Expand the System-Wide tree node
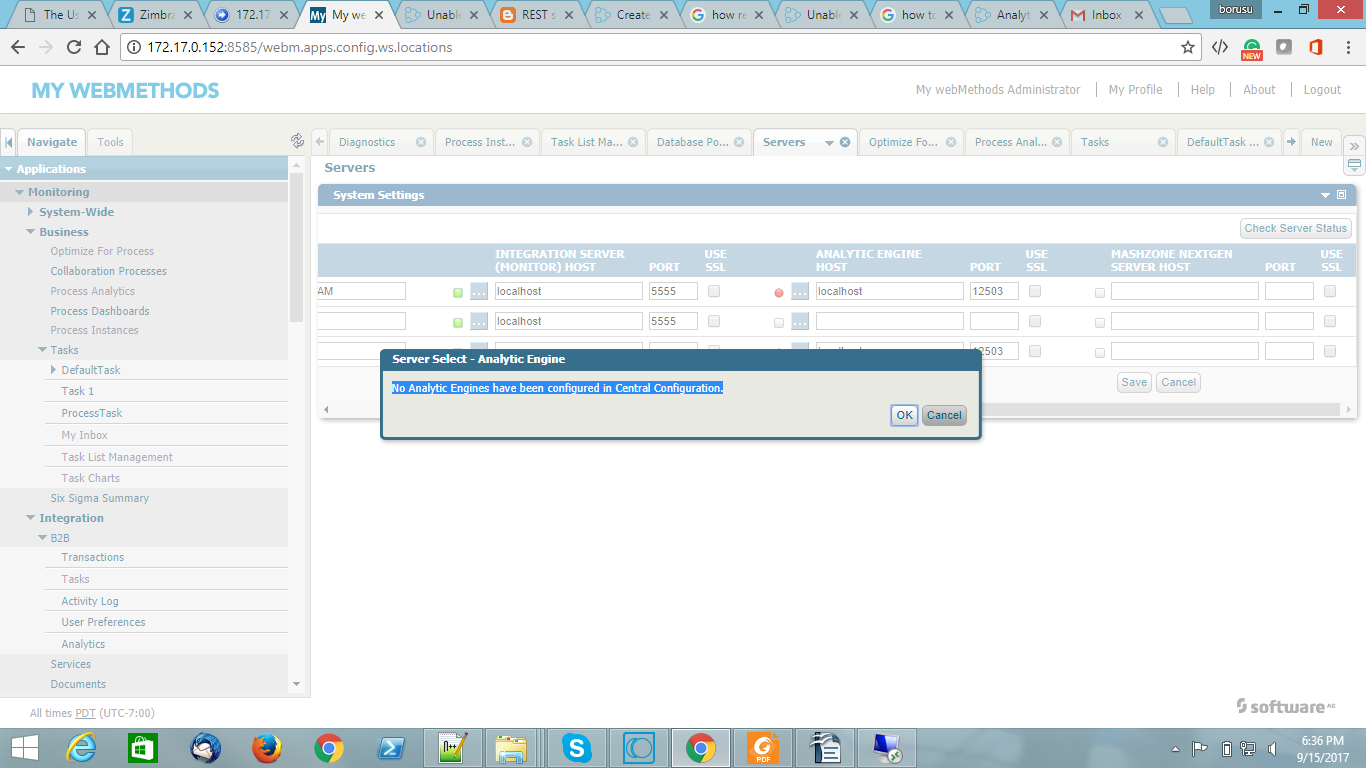Screen dimensions: 1366x768 coord(30,212)
